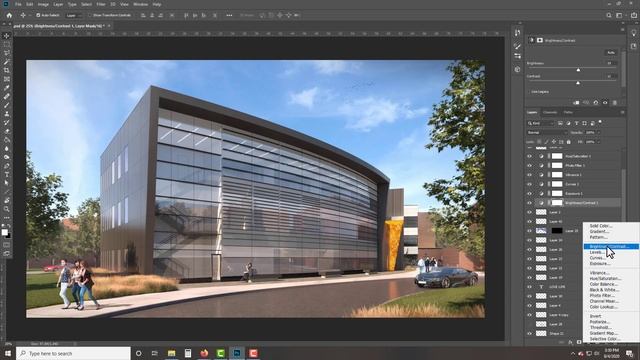Click the clip to layer icon in Properties

(x=576, y=102)
